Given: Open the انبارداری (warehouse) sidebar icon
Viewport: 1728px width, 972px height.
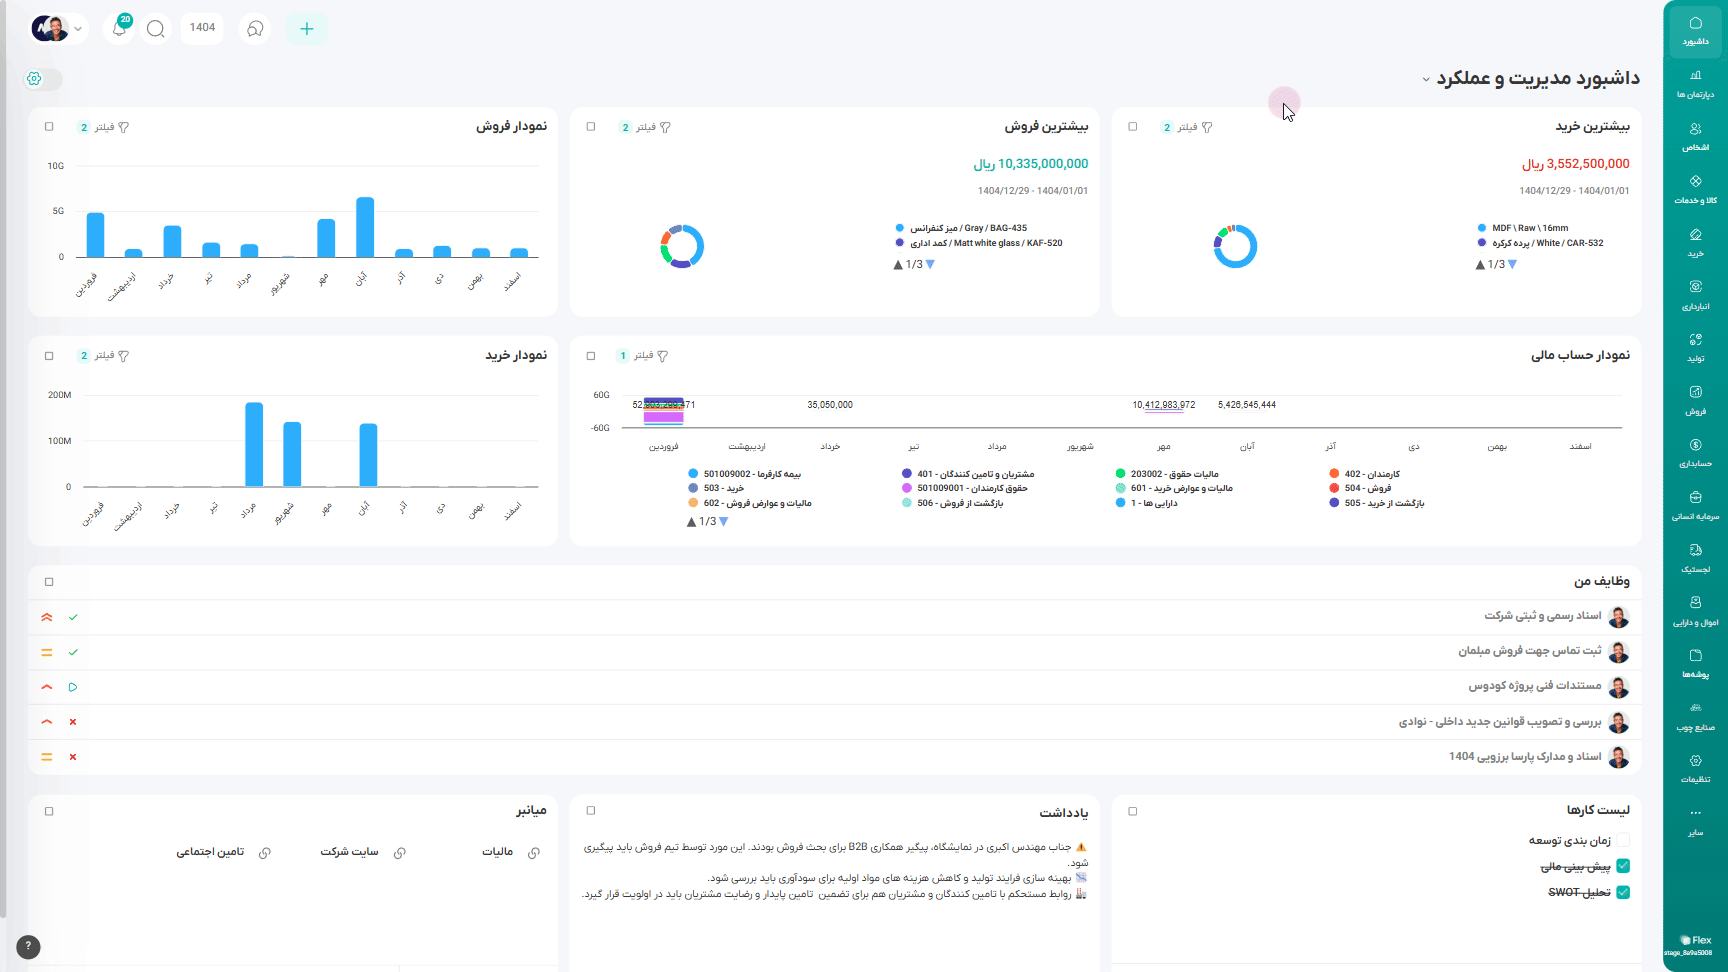Looking at the screenshot, I should [1695, 294].
